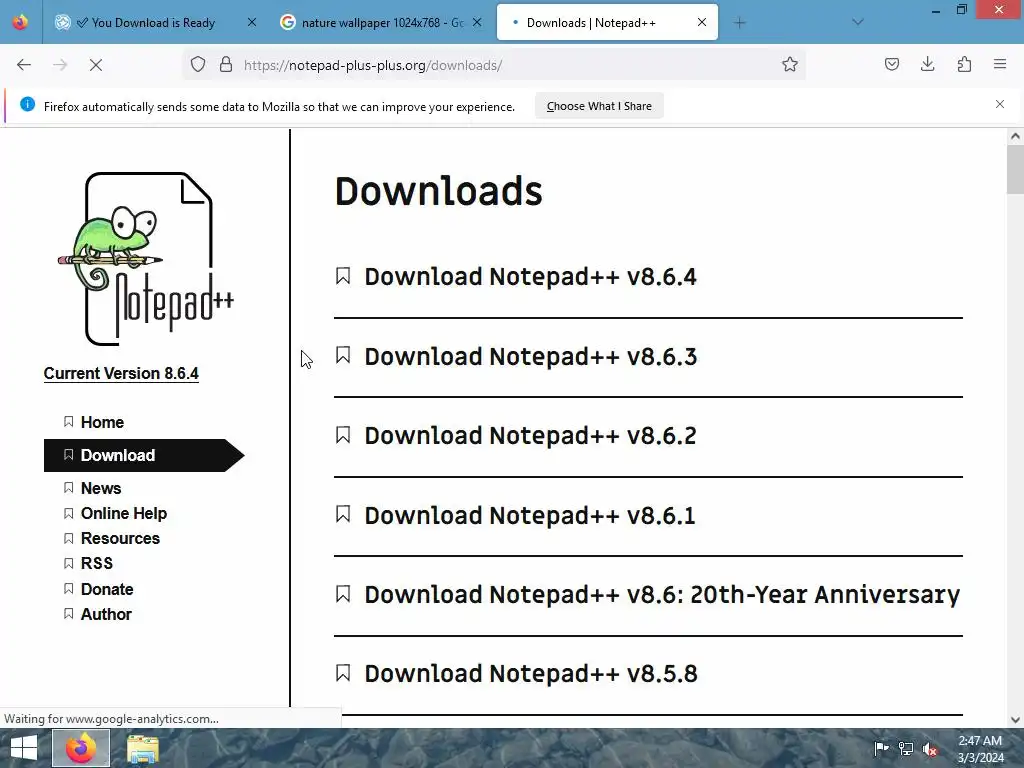Click bookmark icon beside Download Notepad++ v8.6.3
This screenshot has width=1024, height=768.
(343, 355)
